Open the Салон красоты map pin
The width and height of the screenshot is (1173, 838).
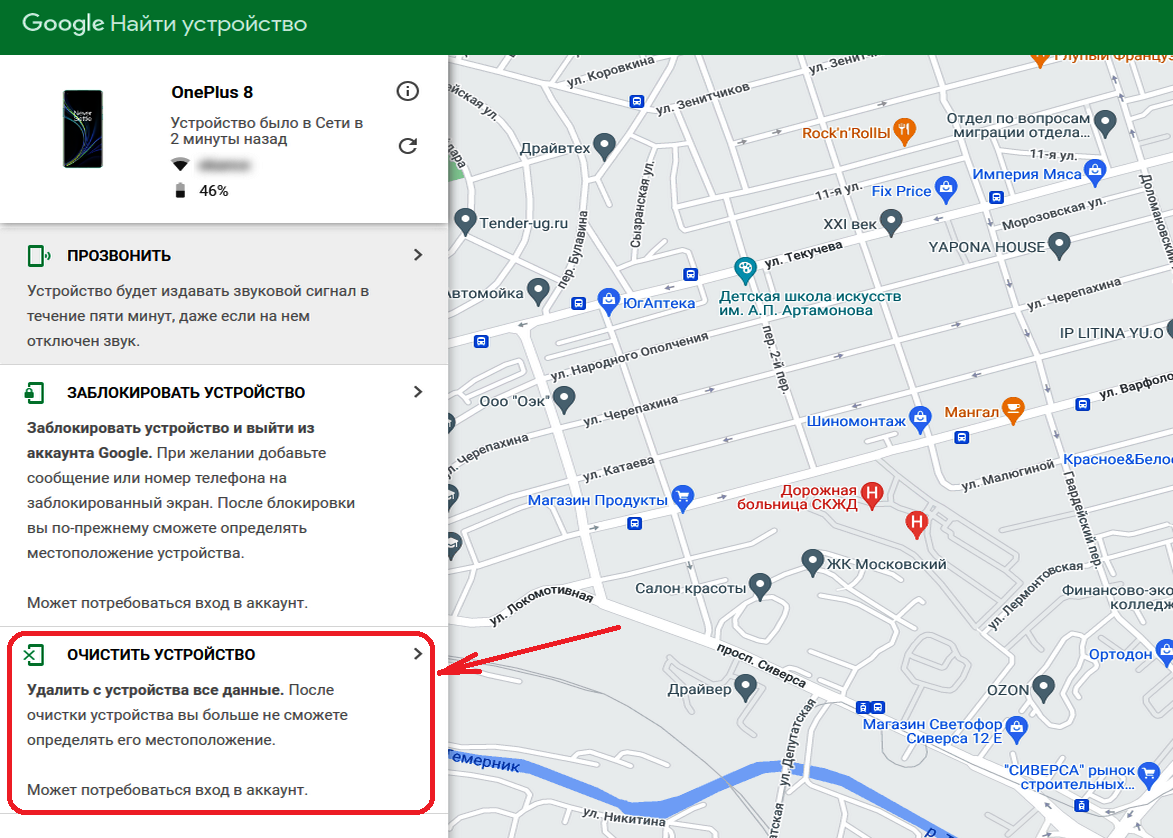(759, 586)
